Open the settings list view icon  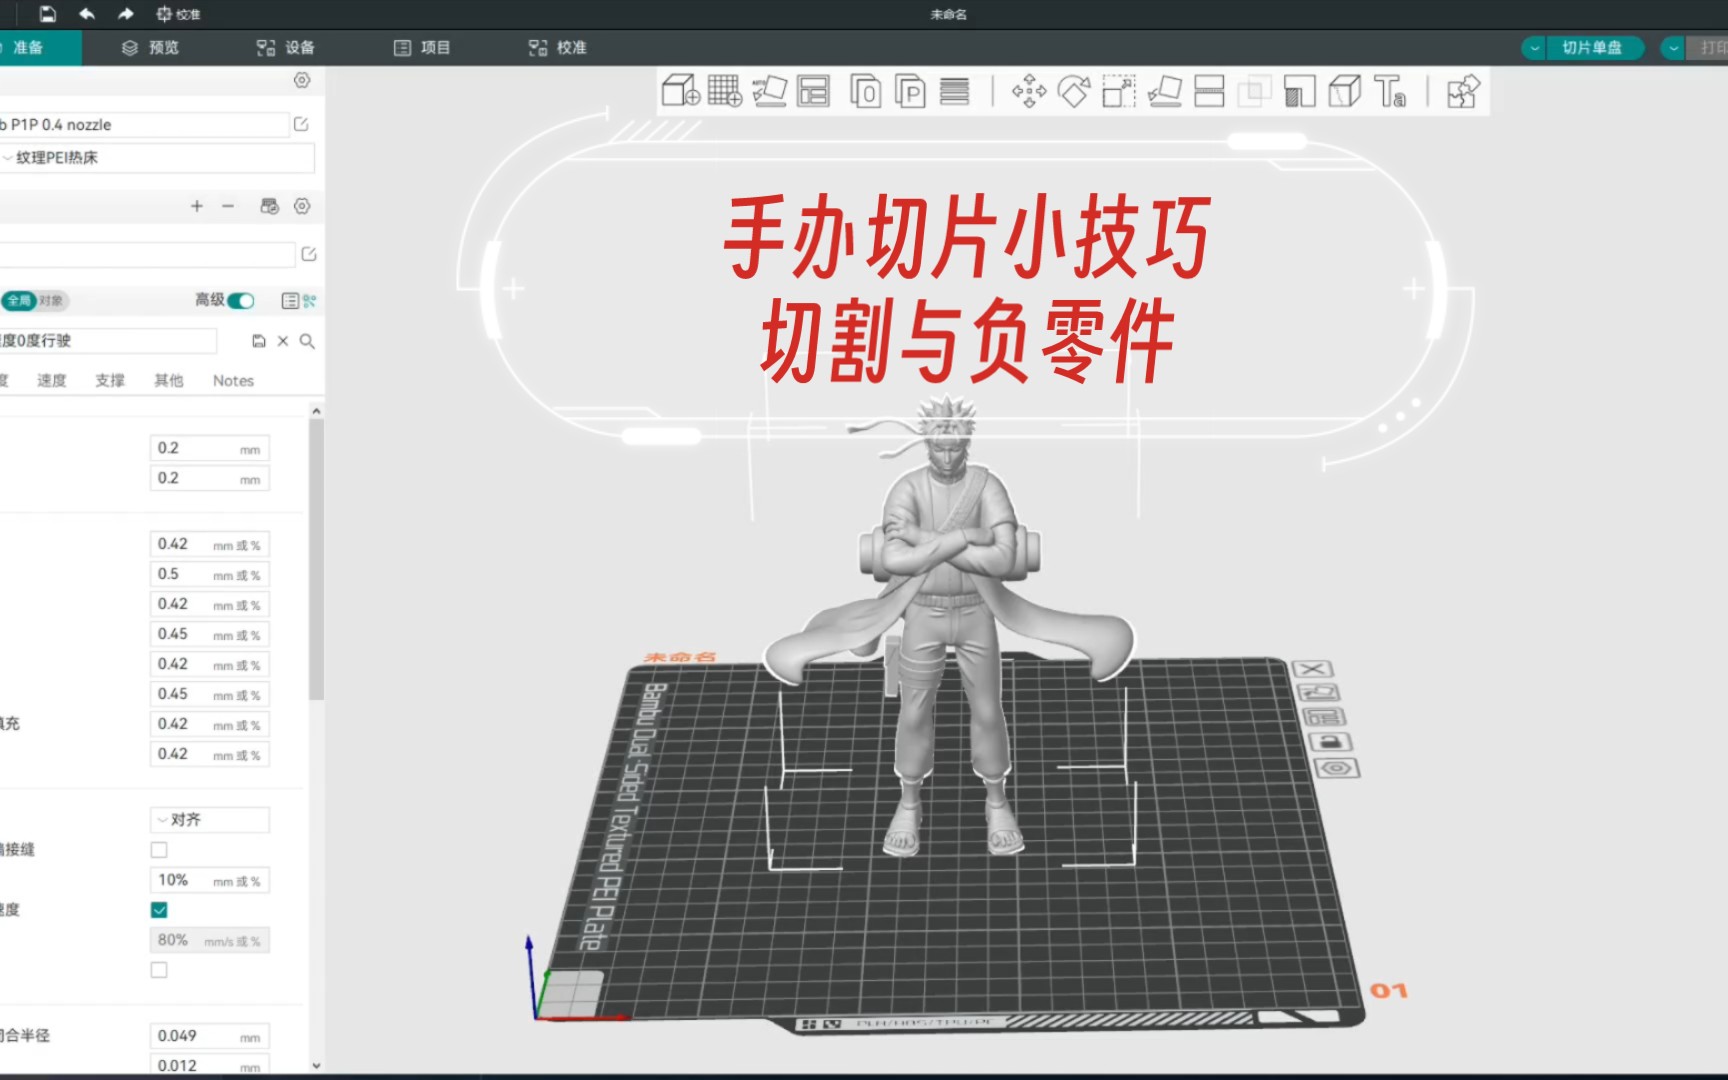[x=290, y=301]
